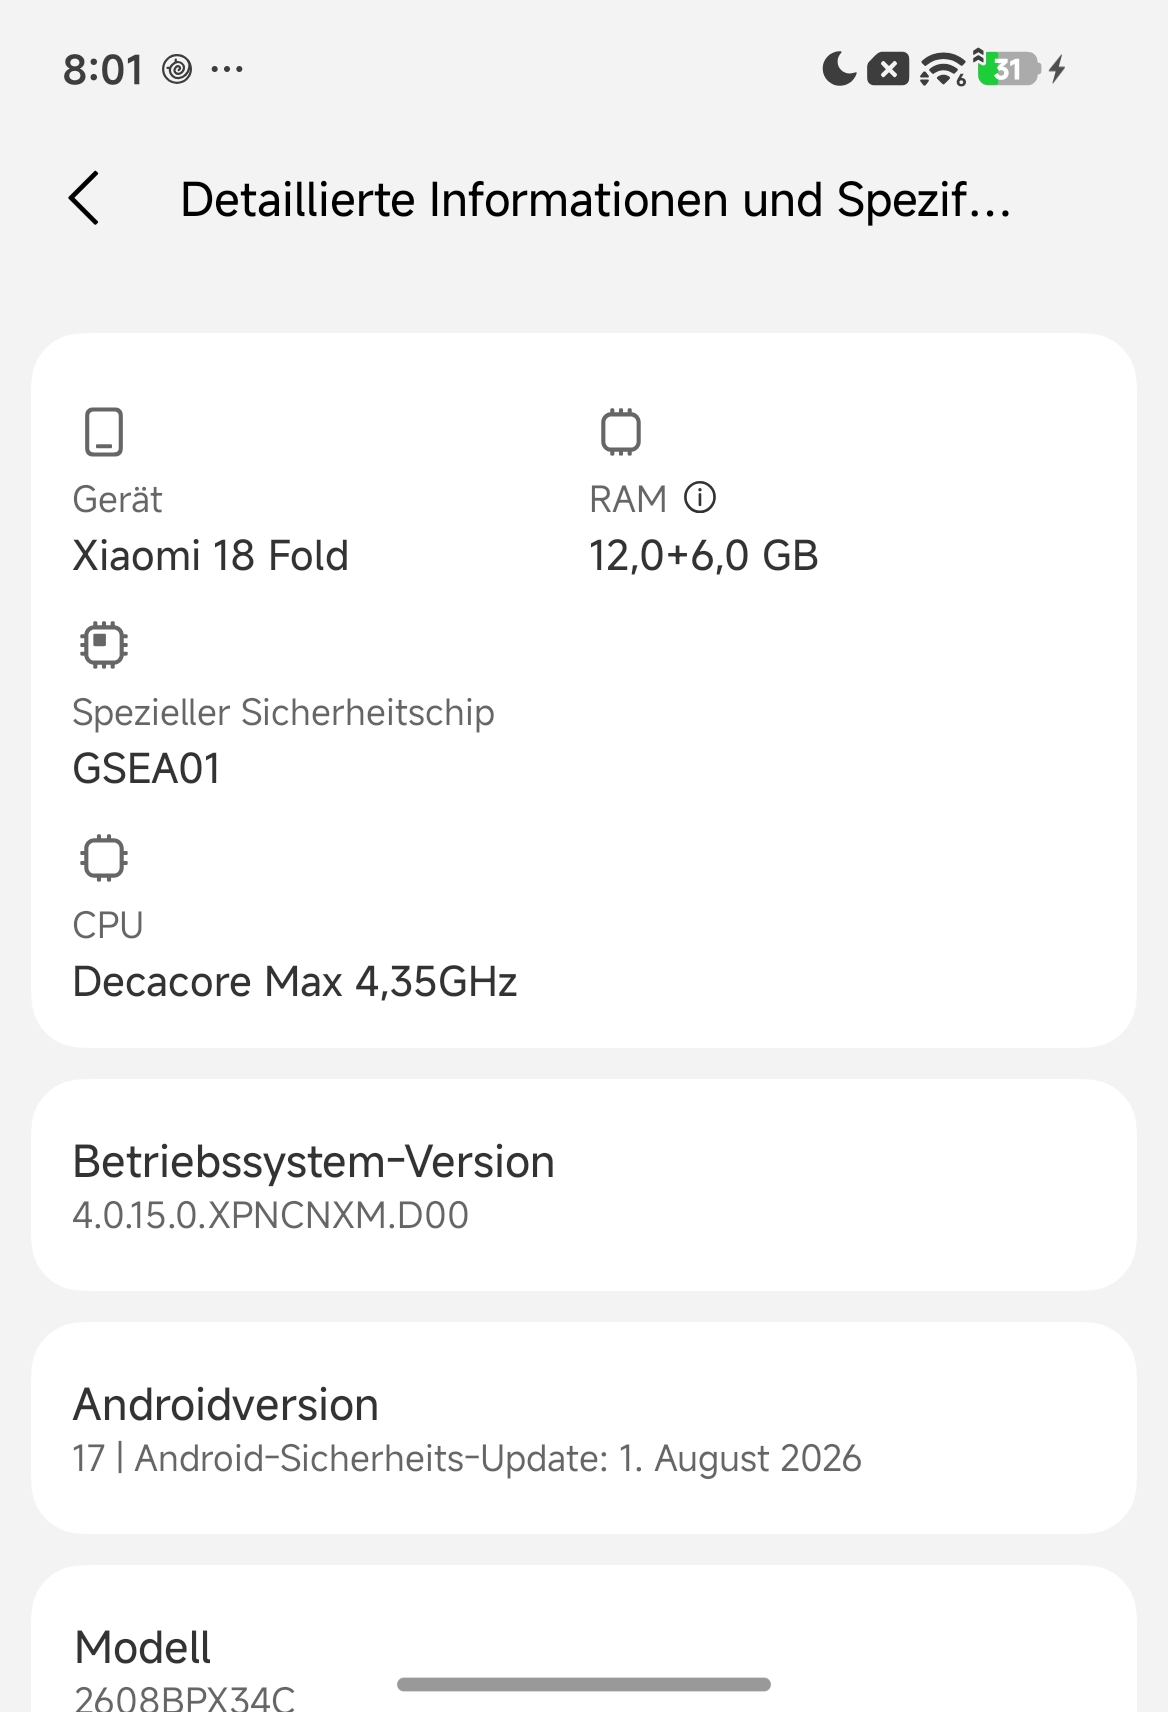
Task: Open the Androidversion entry
Action: tap(584, 1428)
